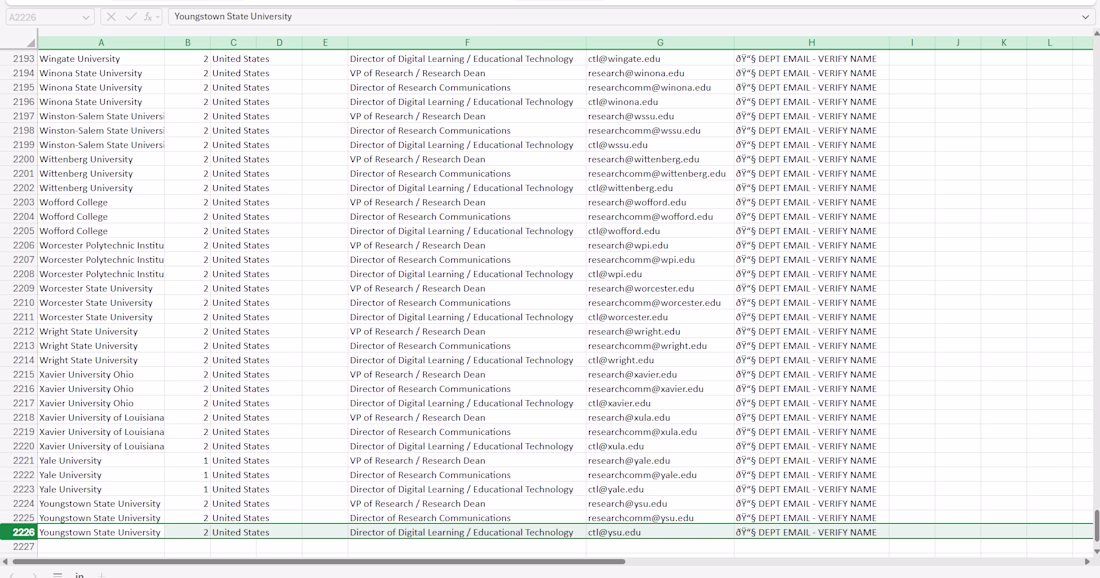Click the ctl@wofford.edu cell
The width and height of the screenshot is (1100, 578).
pyautogui.click(x=660, y=231)
